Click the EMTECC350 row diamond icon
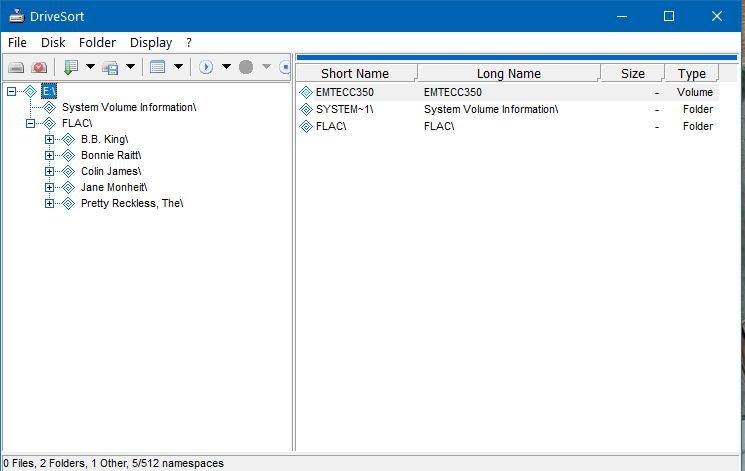Viewport: 745px width, 471px height. coord(306,92)
